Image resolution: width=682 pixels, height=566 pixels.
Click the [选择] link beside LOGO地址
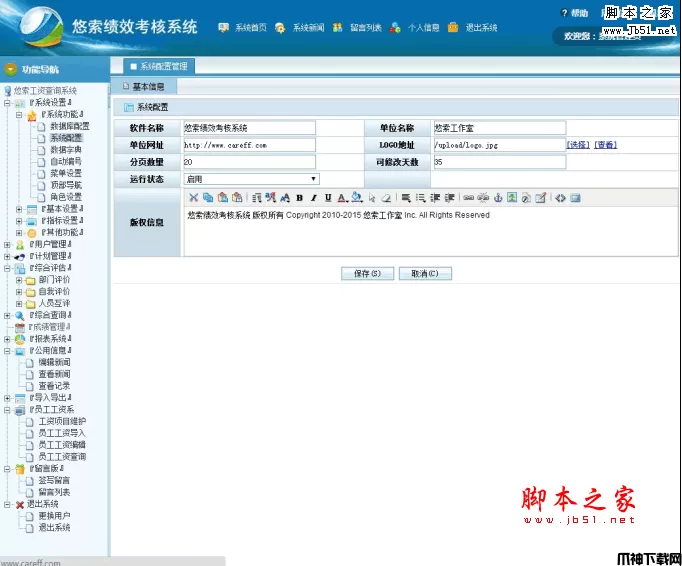(x=578, y=145)
